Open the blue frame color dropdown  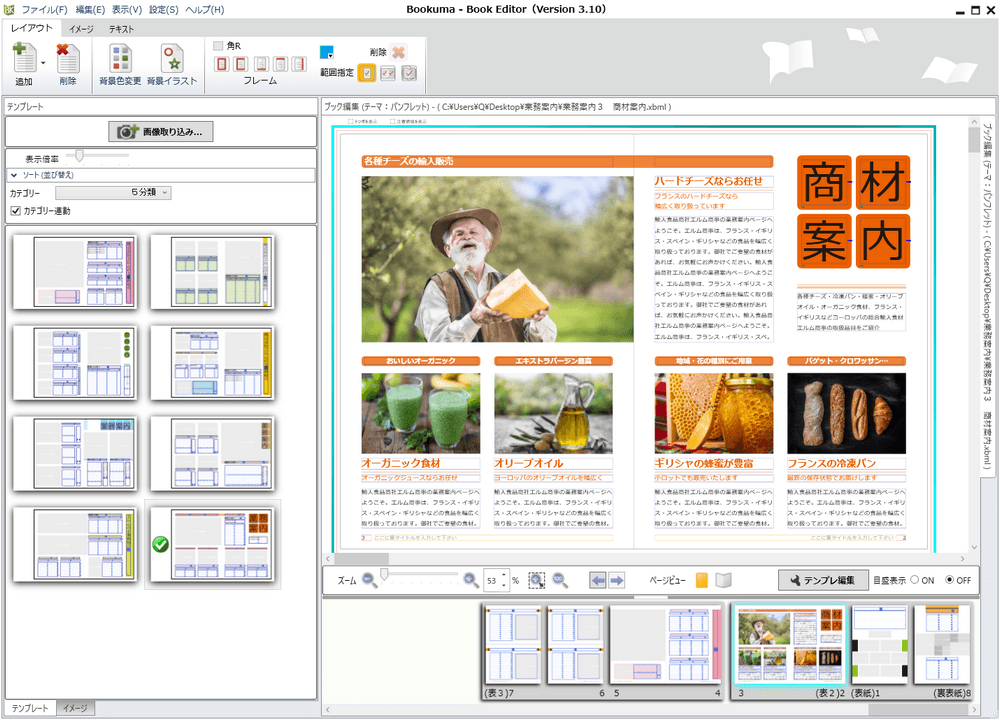click(x=327, y=52)
